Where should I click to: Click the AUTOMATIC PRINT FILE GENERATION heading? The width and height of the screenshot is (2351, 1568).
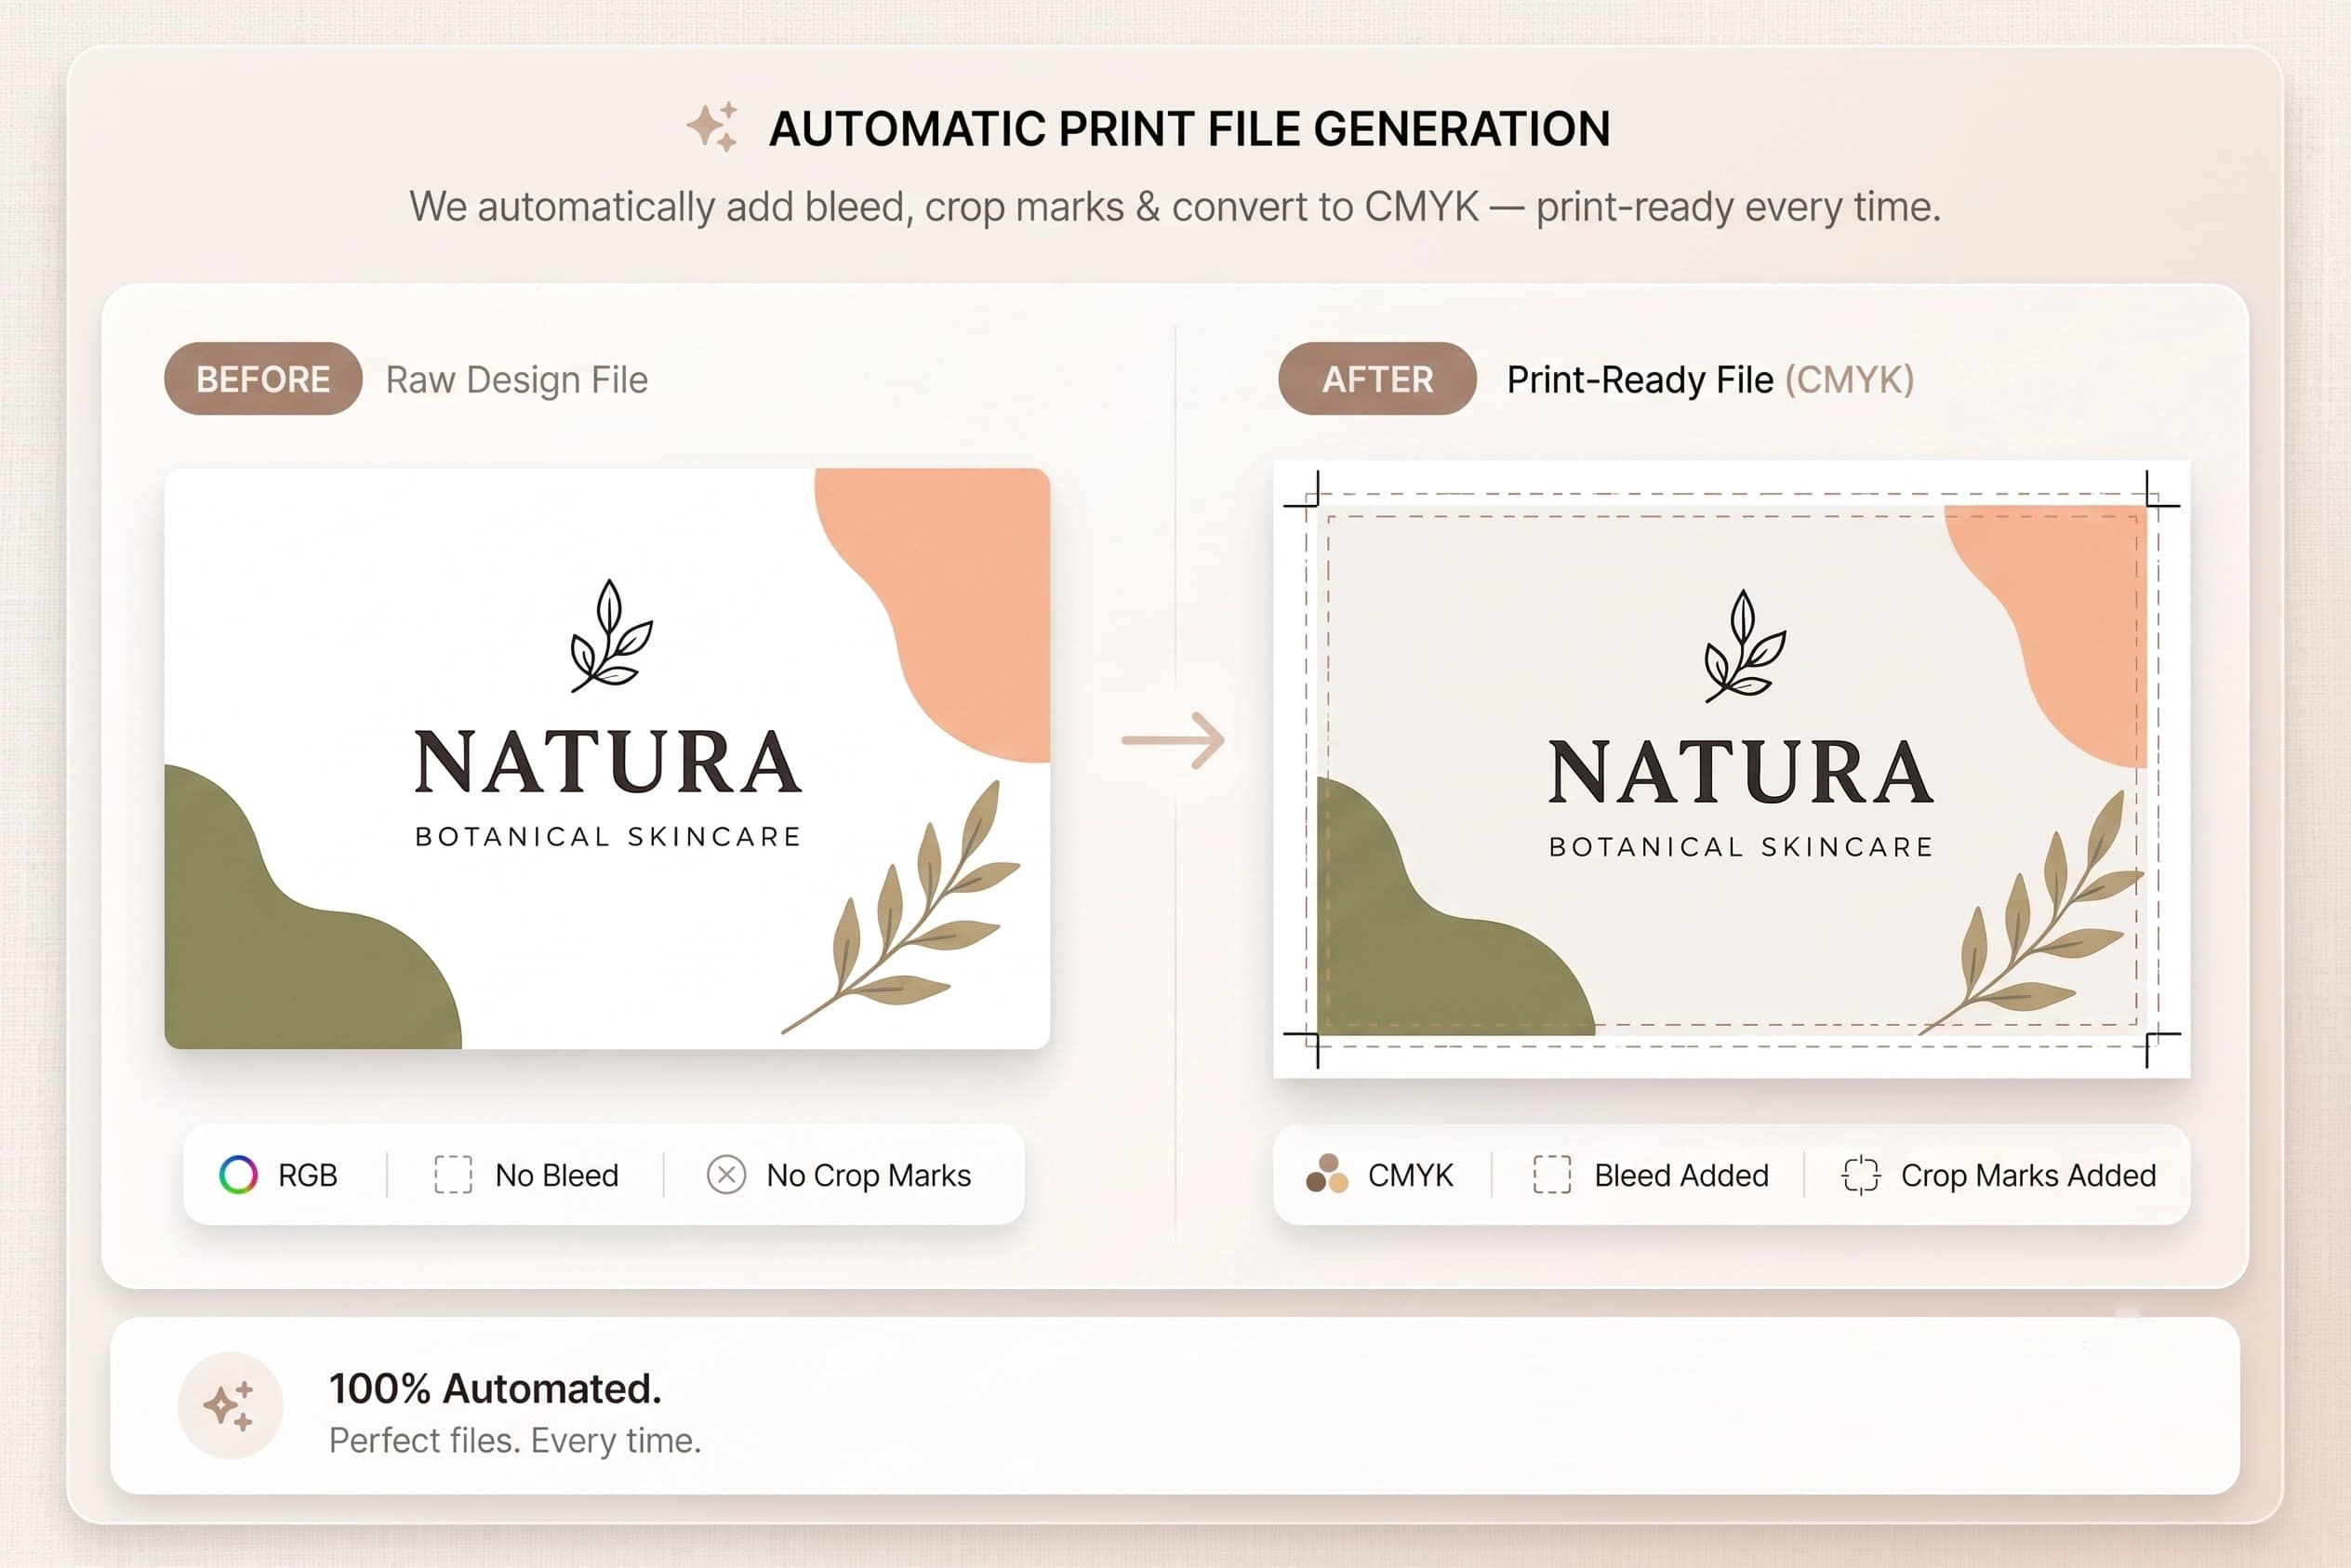(1189, 128)
